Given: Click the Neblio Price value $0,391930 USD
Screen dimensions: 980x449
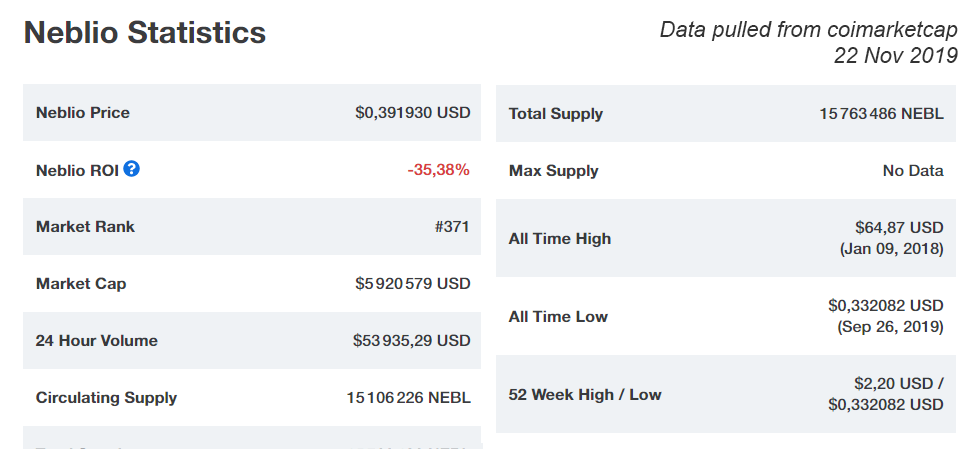Looking at the screenshot, I should (412, 113).
